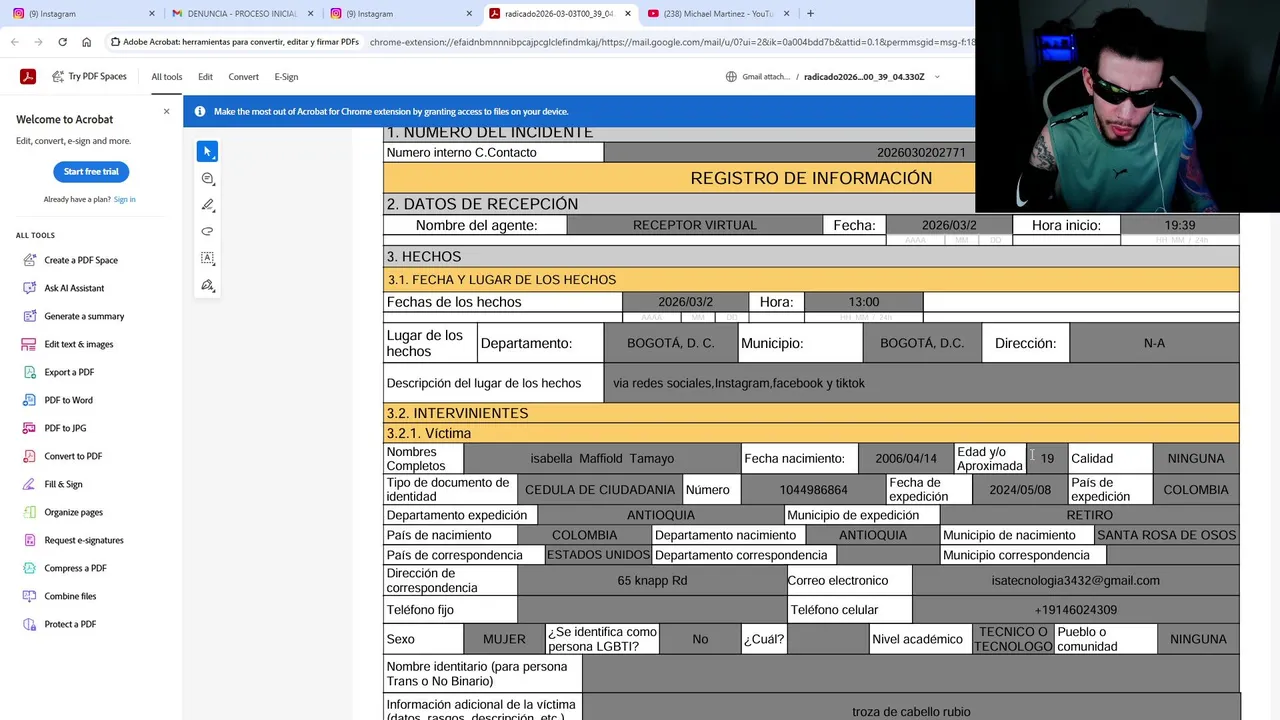1280x720 pixels.
Task: Click the REGISTRO DE INFORMACIÓN heading
Action: (x=811, y=178)
